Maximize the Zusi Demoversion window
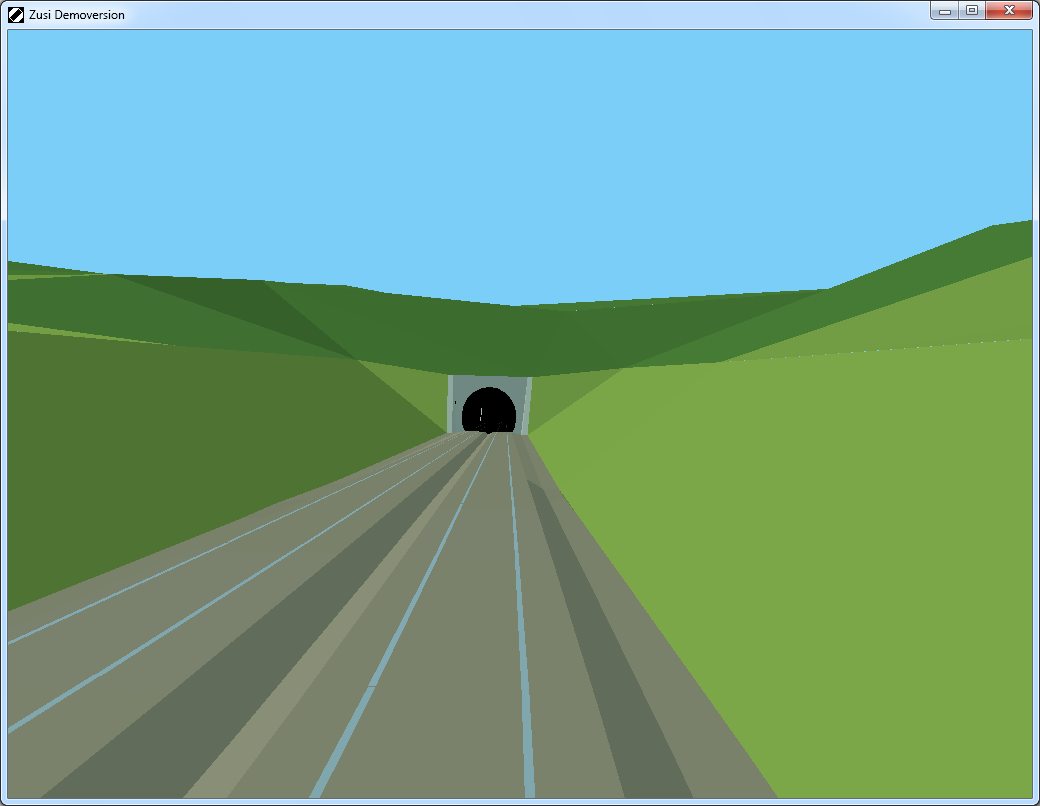This screenshot has height=806, width=1040. tap(972, 11)
